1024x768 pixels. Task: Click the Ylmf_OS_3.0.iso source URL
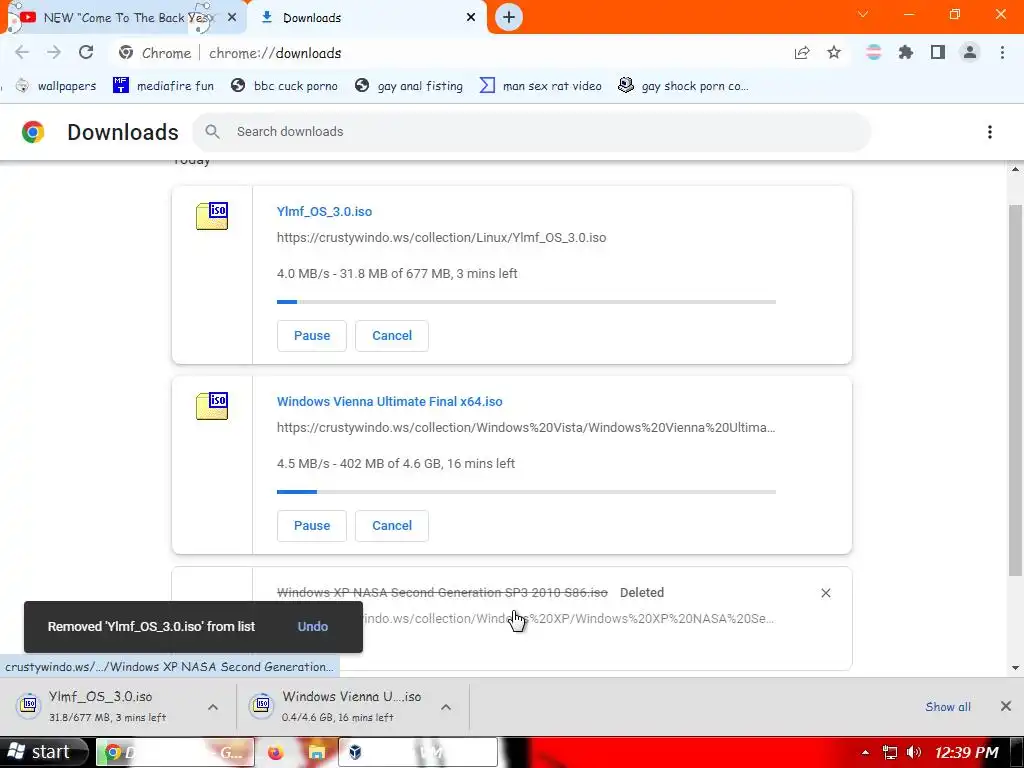point(441,238)
